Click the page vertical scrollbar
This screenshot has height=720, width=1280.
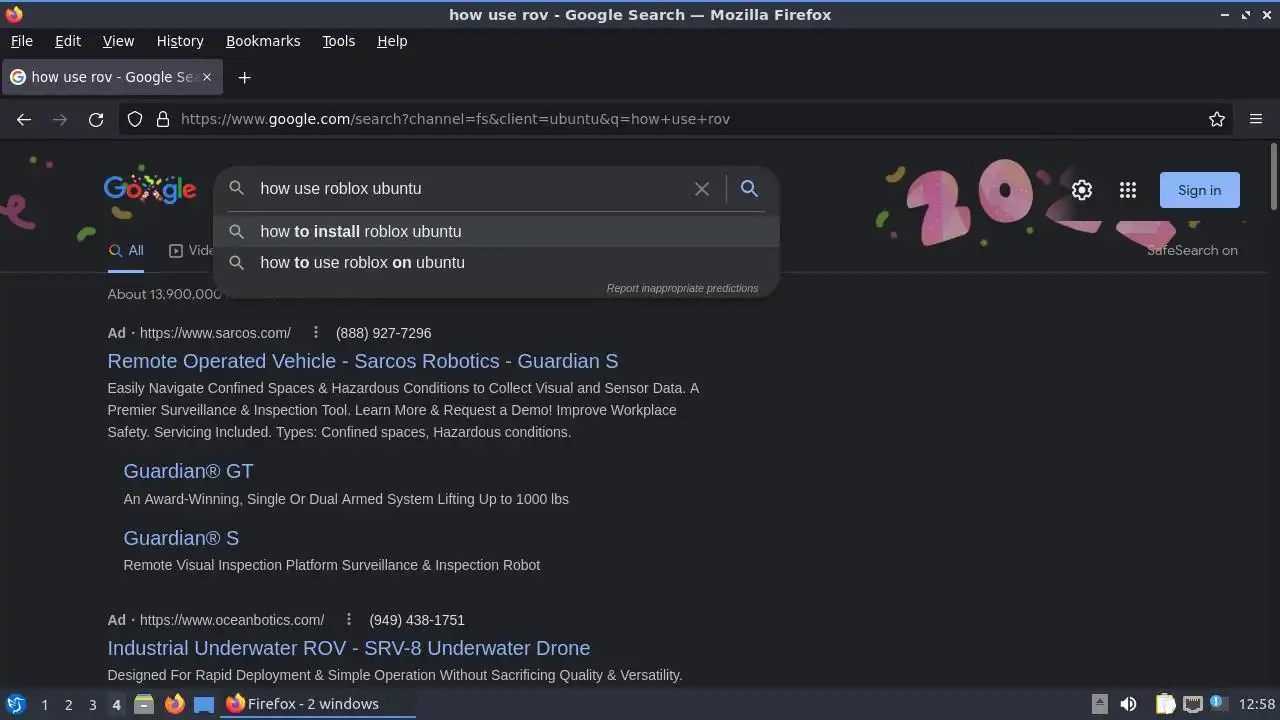coord(1273,175)
